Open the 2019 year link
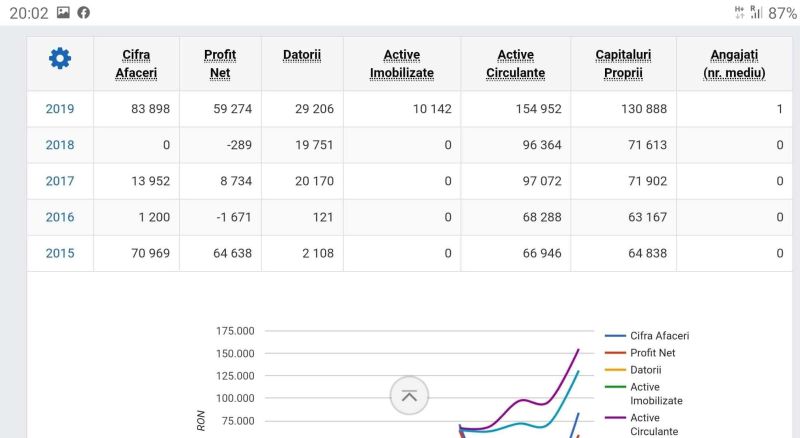Screen dimensions: 800x438 pos(60,109)
